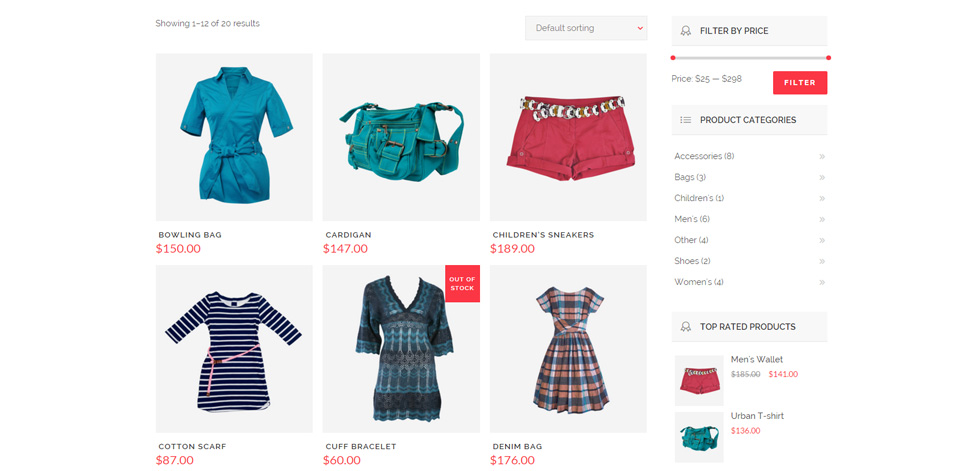Click the FILTER BY PRICE heading
The width and height of the screenshot is (980, 471).
734,31
